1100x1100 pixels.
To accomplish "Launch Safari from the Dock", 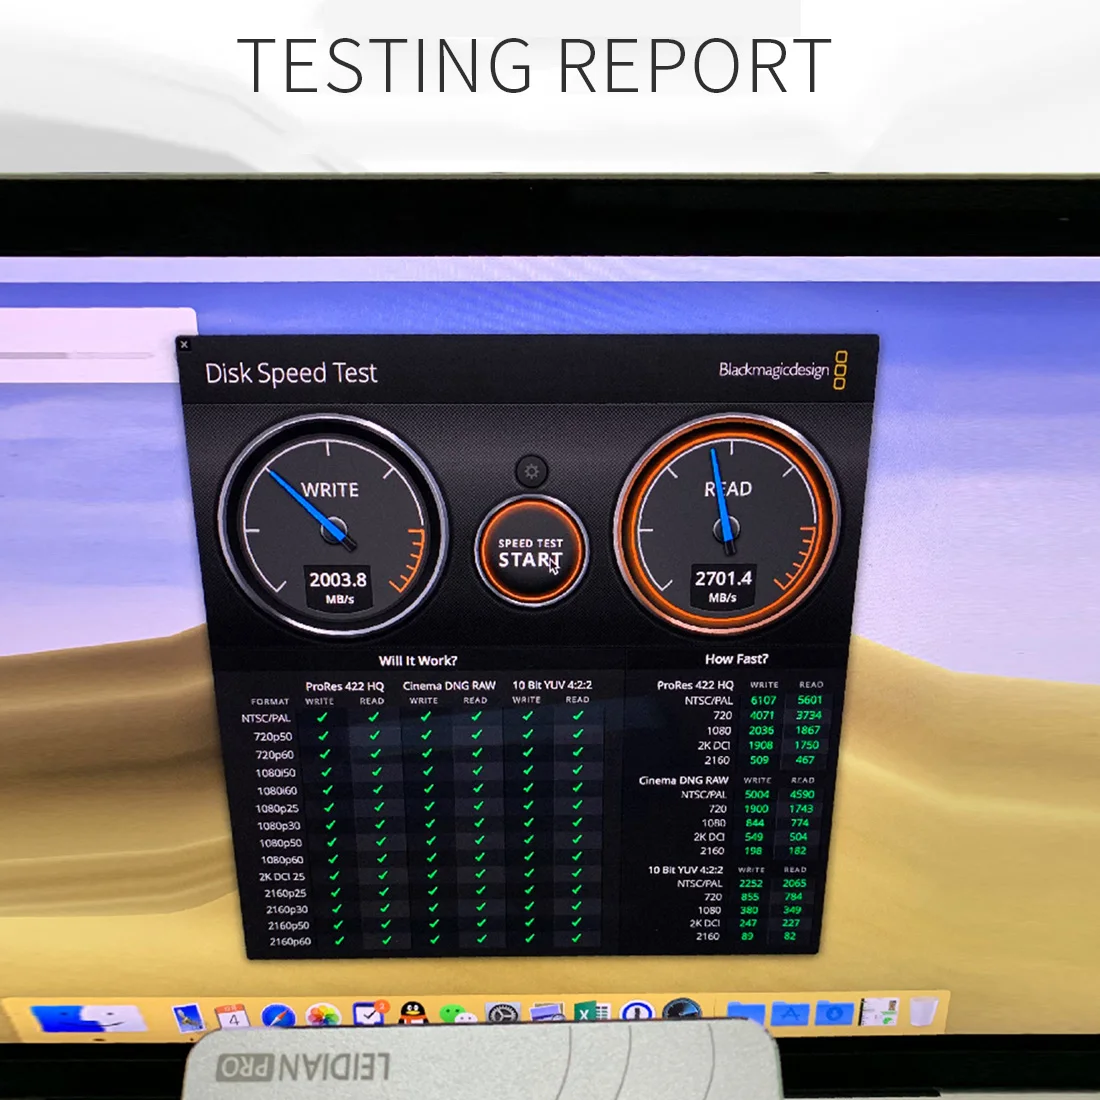I will [x=278, y=1017].
